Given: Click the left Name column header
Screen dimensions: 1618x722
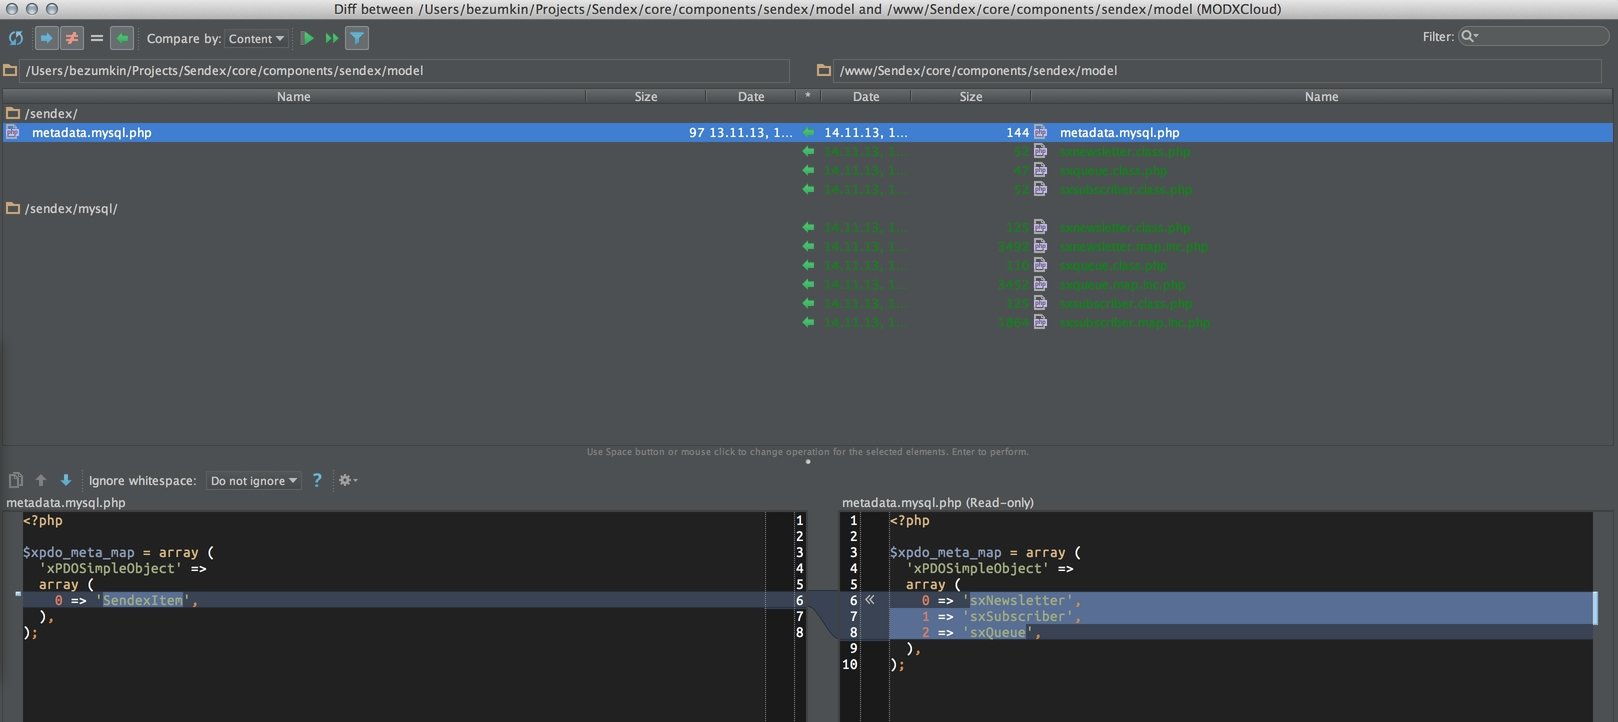Looking at the screenshot, I should click(293, 97).
